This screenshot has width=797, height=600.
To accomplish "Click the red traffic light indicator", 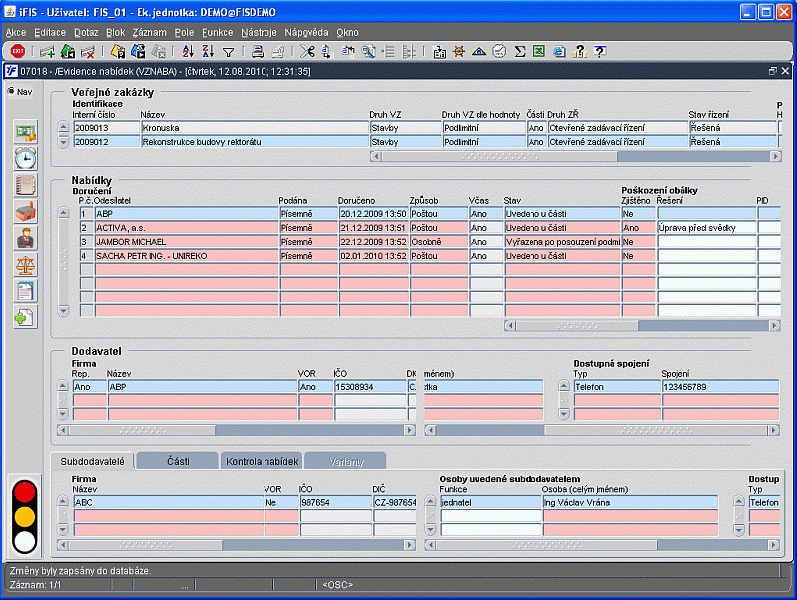I will pos(24,492).
